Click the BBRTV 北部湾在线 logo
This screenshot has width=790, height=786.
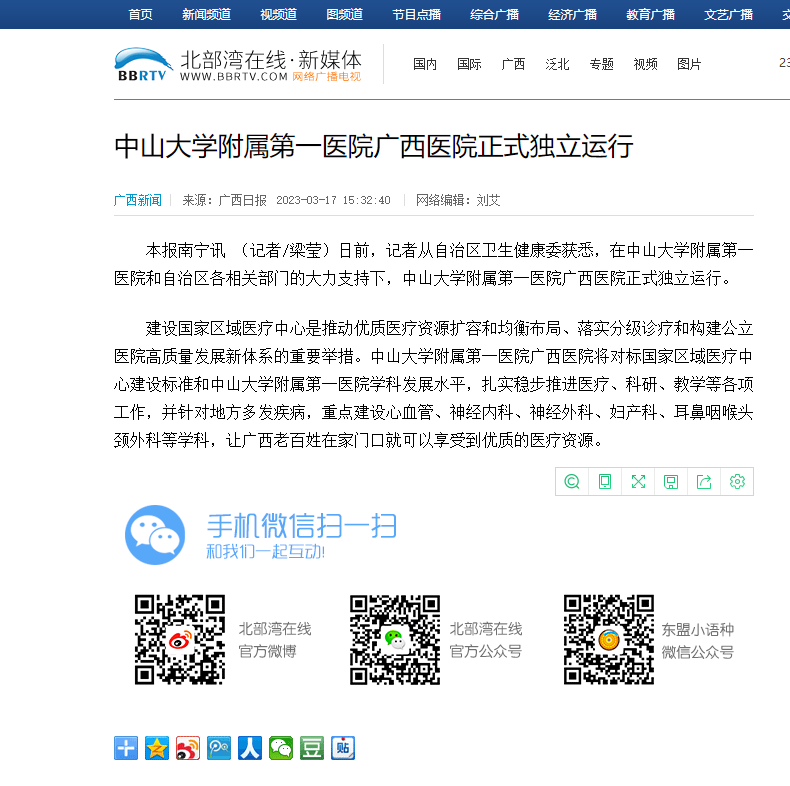[237, 64]
